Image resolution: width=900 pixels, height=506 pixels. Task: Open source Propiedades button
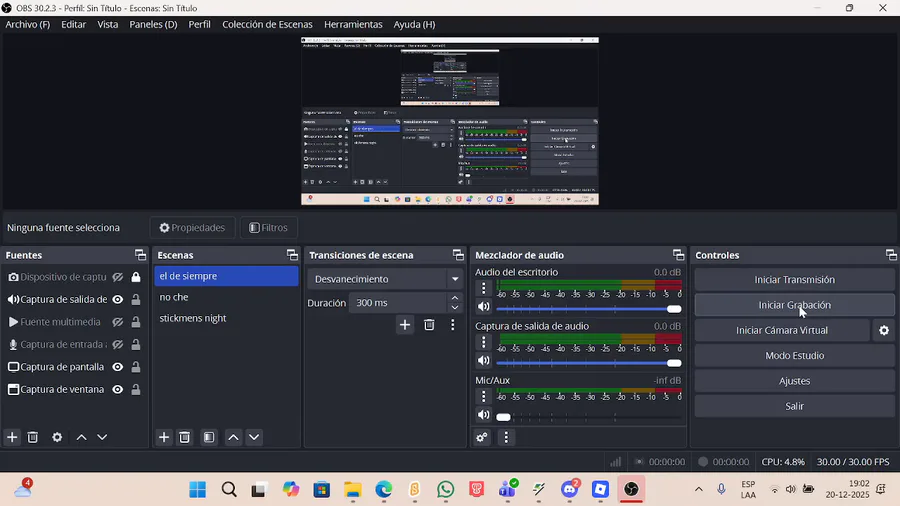[192, 228]
